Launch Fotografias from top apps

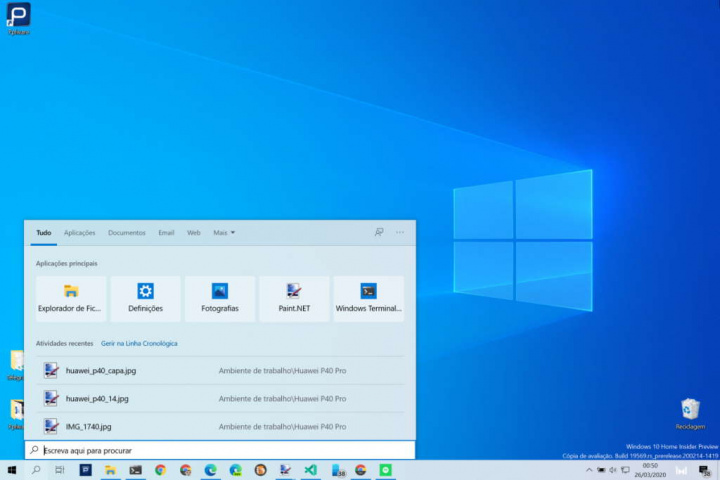[x=219, y=298]
